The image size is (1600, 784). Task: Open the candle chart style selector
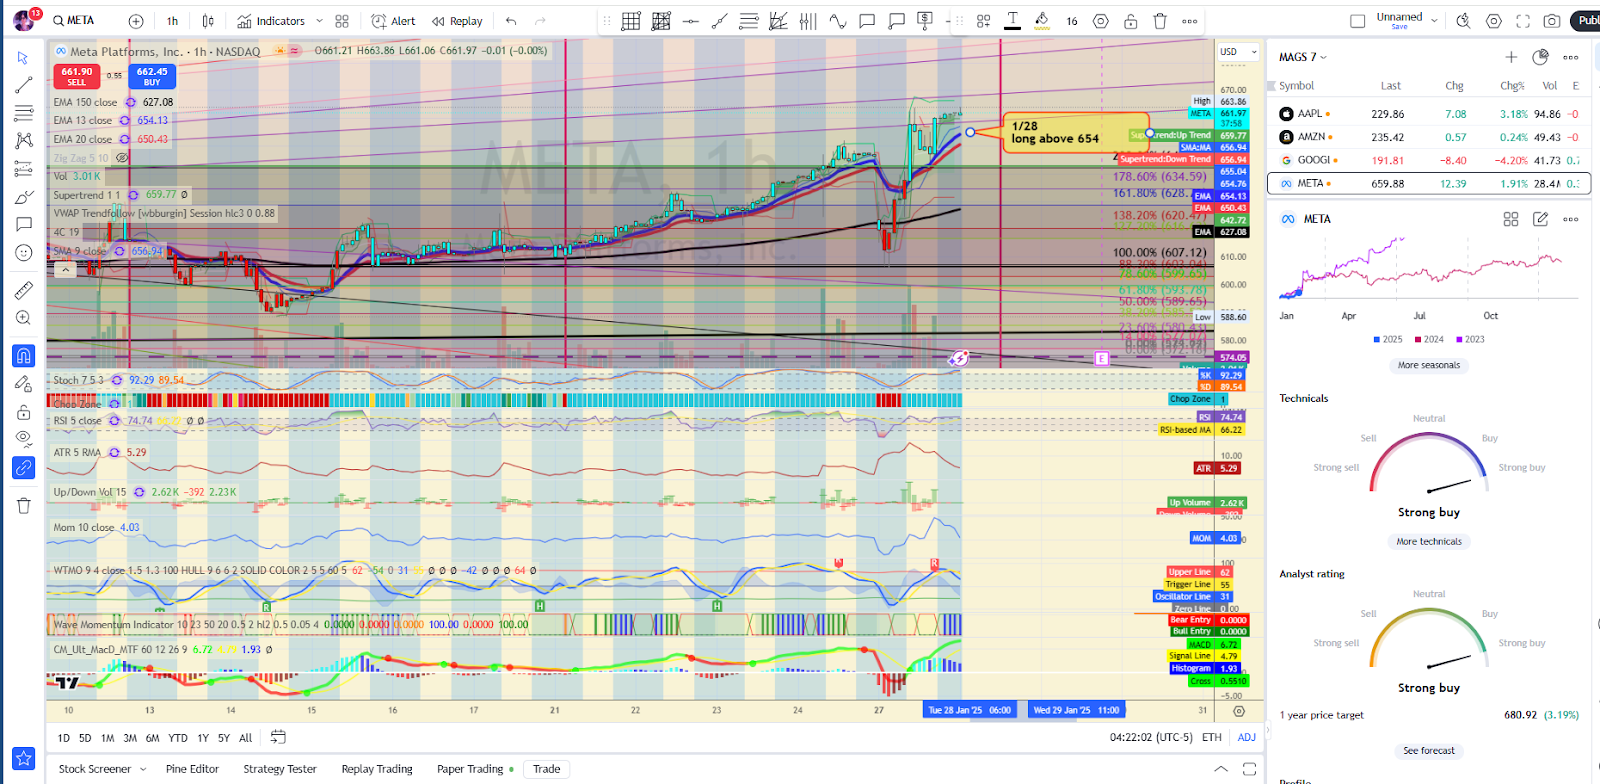(208, 21)
